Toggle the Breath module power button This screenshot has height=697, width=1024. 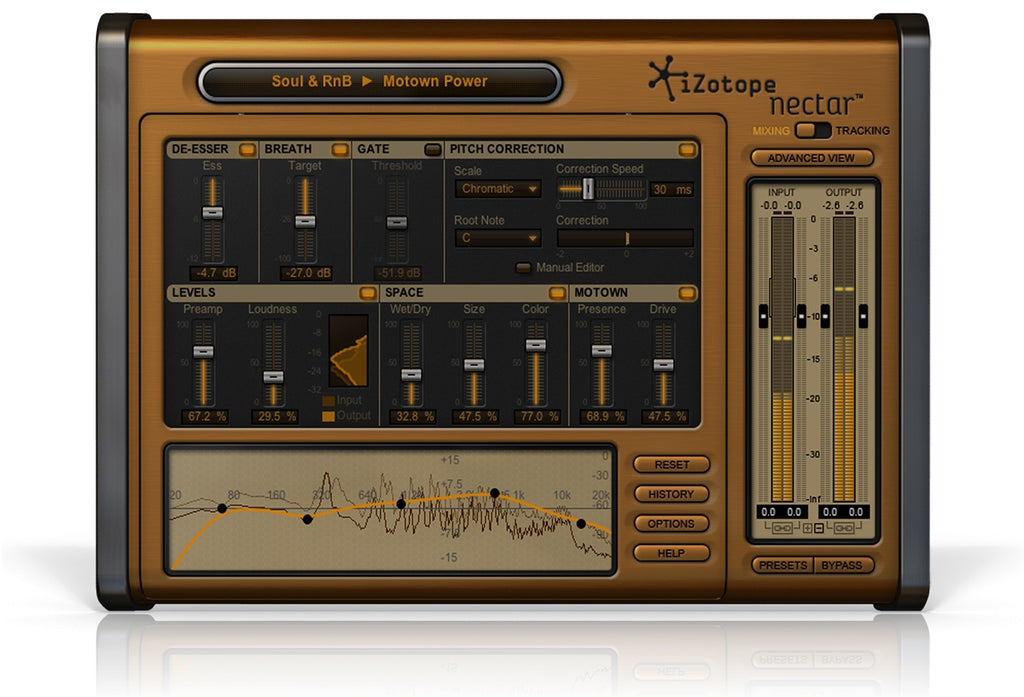point(340,150)
